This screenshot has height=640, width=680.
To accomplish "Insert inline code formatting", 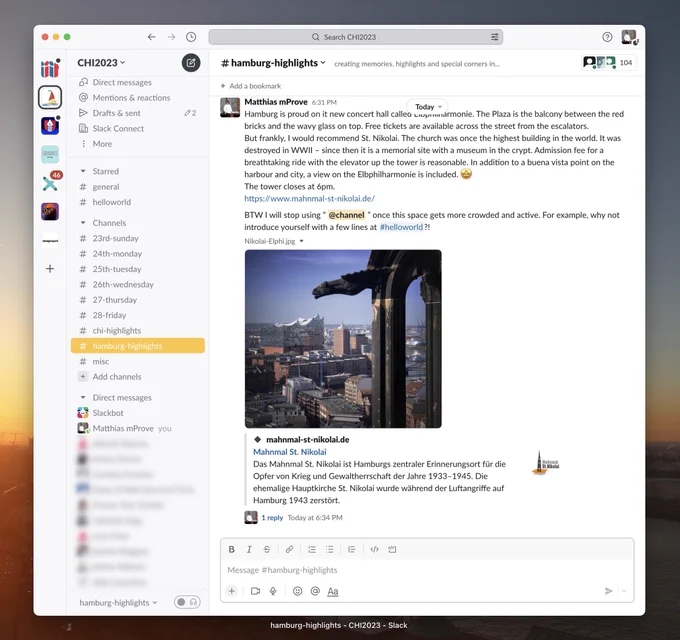I will pyautogui.click(x=374, y=549).
